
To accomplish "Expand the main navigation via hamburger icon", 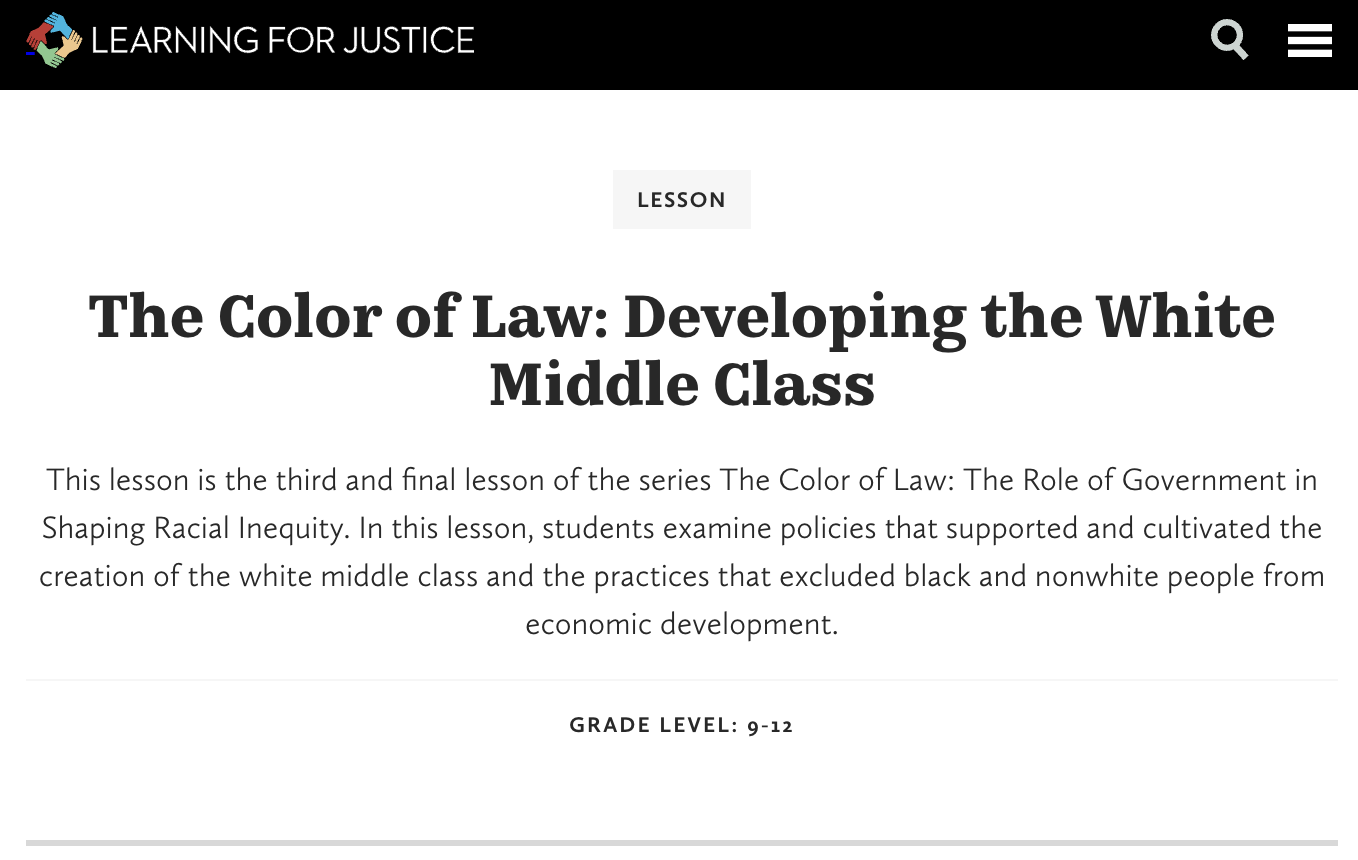I will coord(1309,40).
